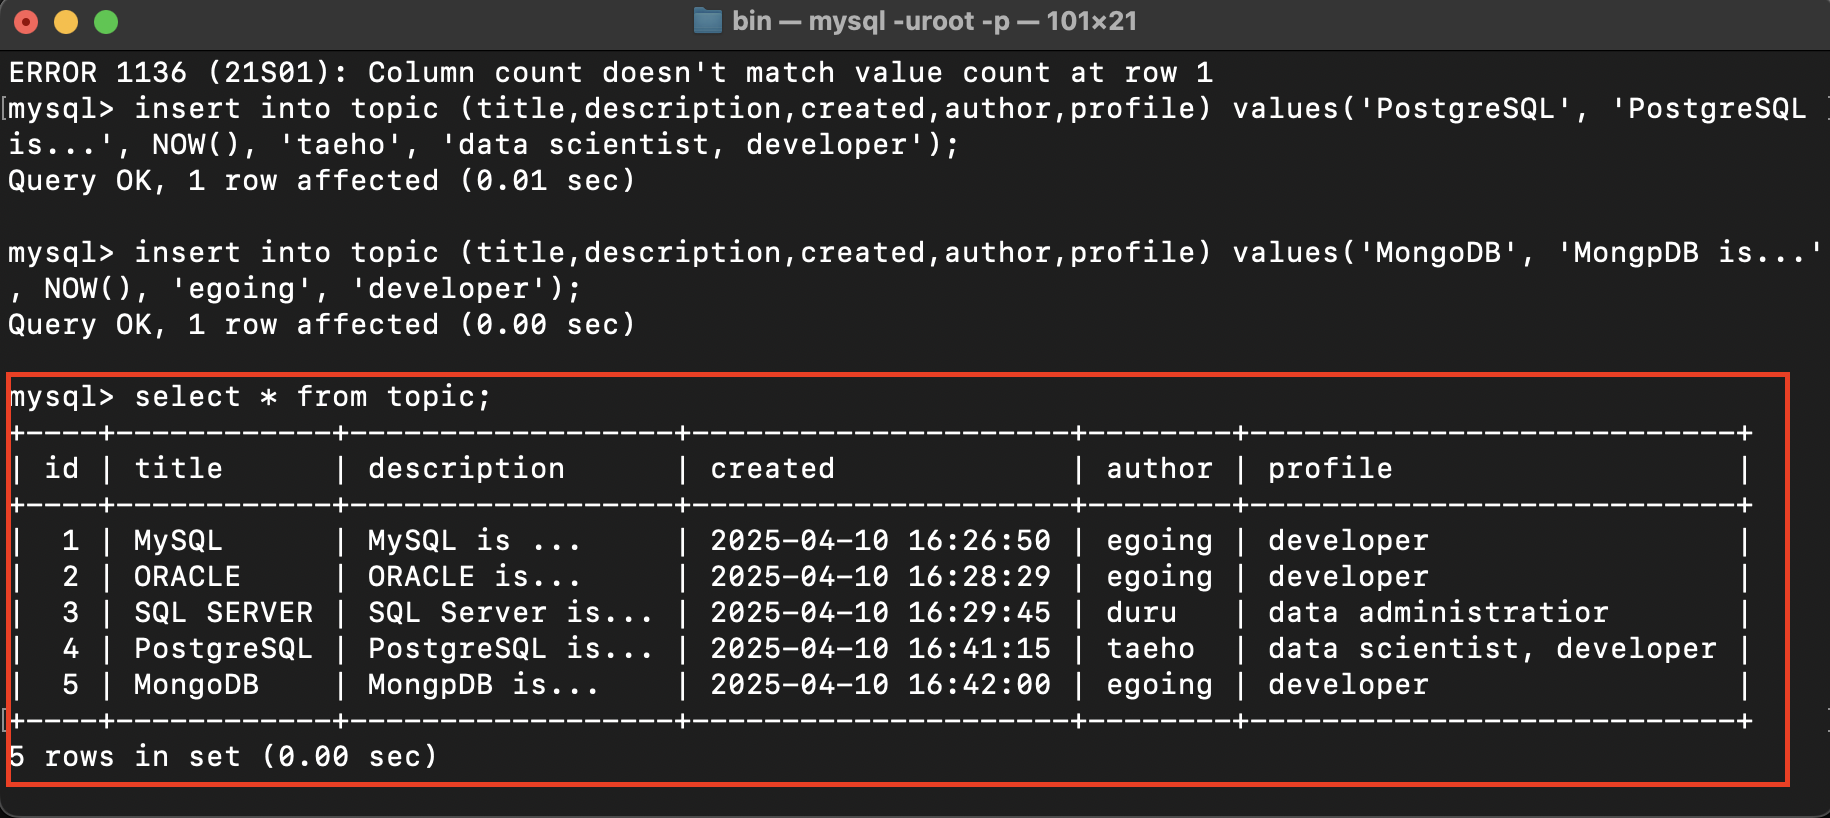This screenshot has height=818, width=1830.
Task: Click the timestamp '2025-04-10 16:28:29'
Action: pos(881,577)
